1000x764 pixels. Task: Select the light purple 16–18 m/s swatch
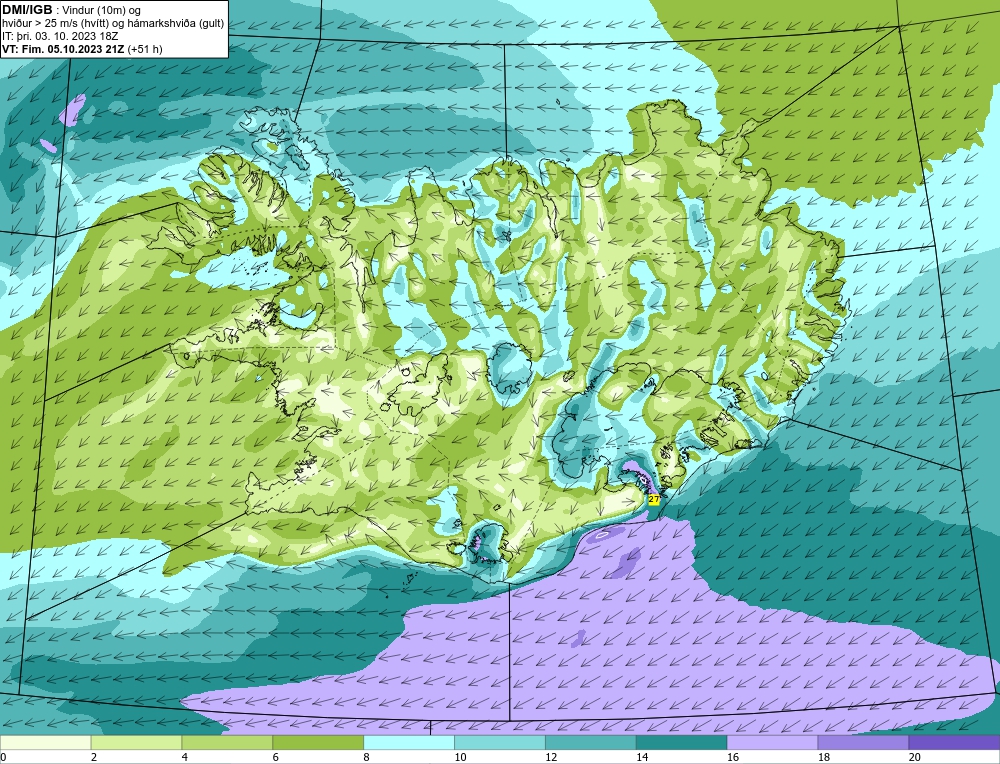[x=772, y=742]
